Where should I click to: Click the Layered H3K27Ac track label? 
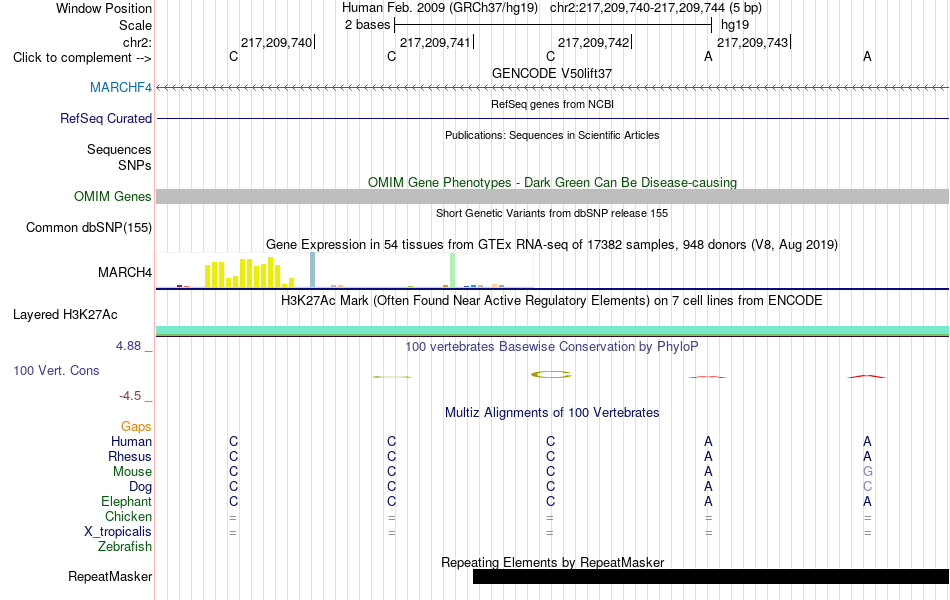click(x=65, y=315)
